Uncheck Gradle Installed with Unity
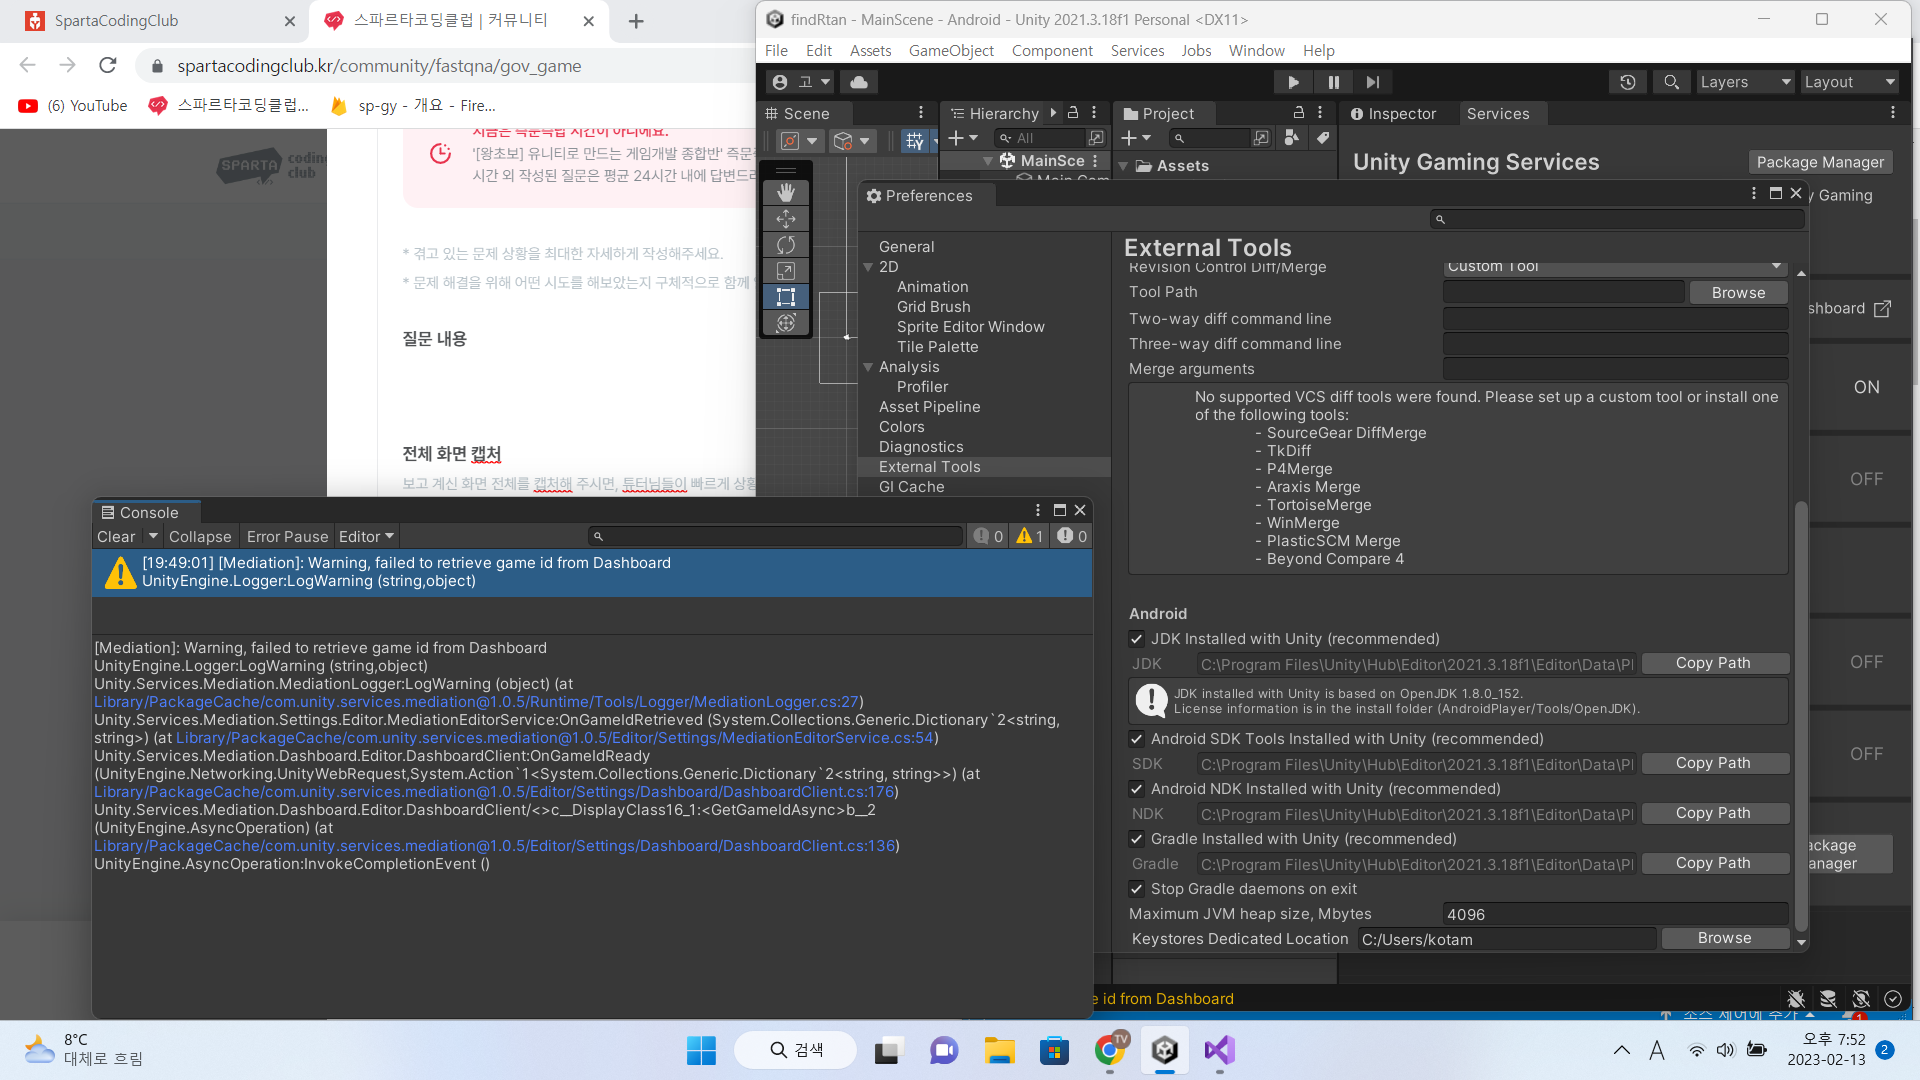This screenshot has height=1080, width=1920. coord(1137,839)
